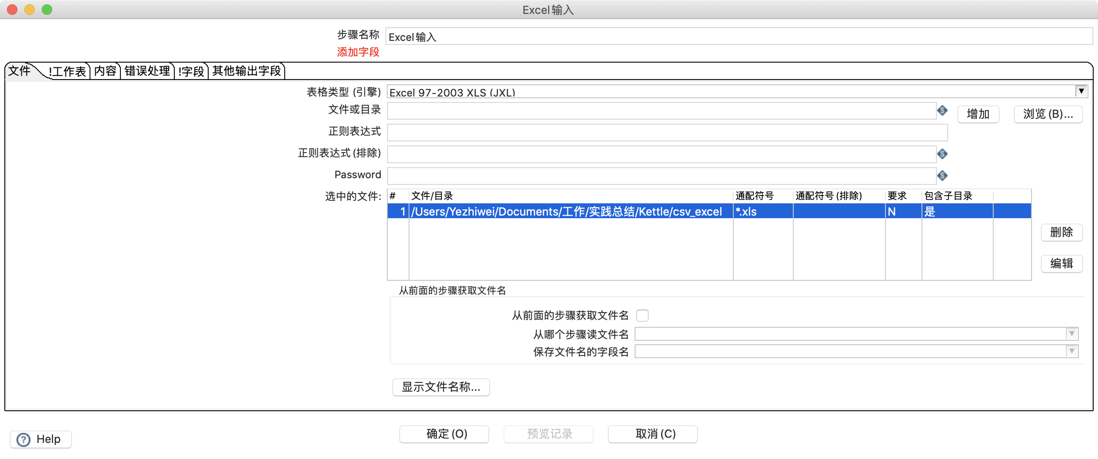This screenshot has height=459, width=1098.
Task: Switch to the 内容 tab
Action: (x=106, y=71)
